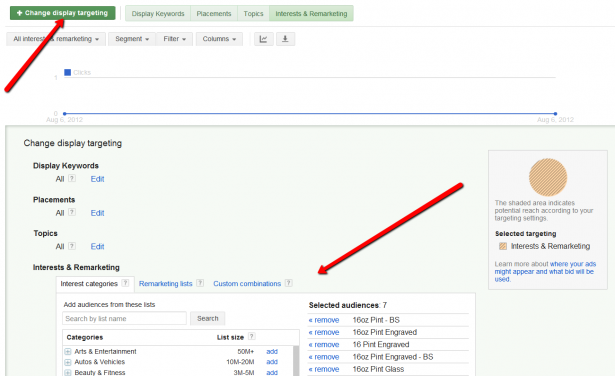Remove 16oz Pint - BS audience
Screen dimensions: 615x376
pos(324,320)
